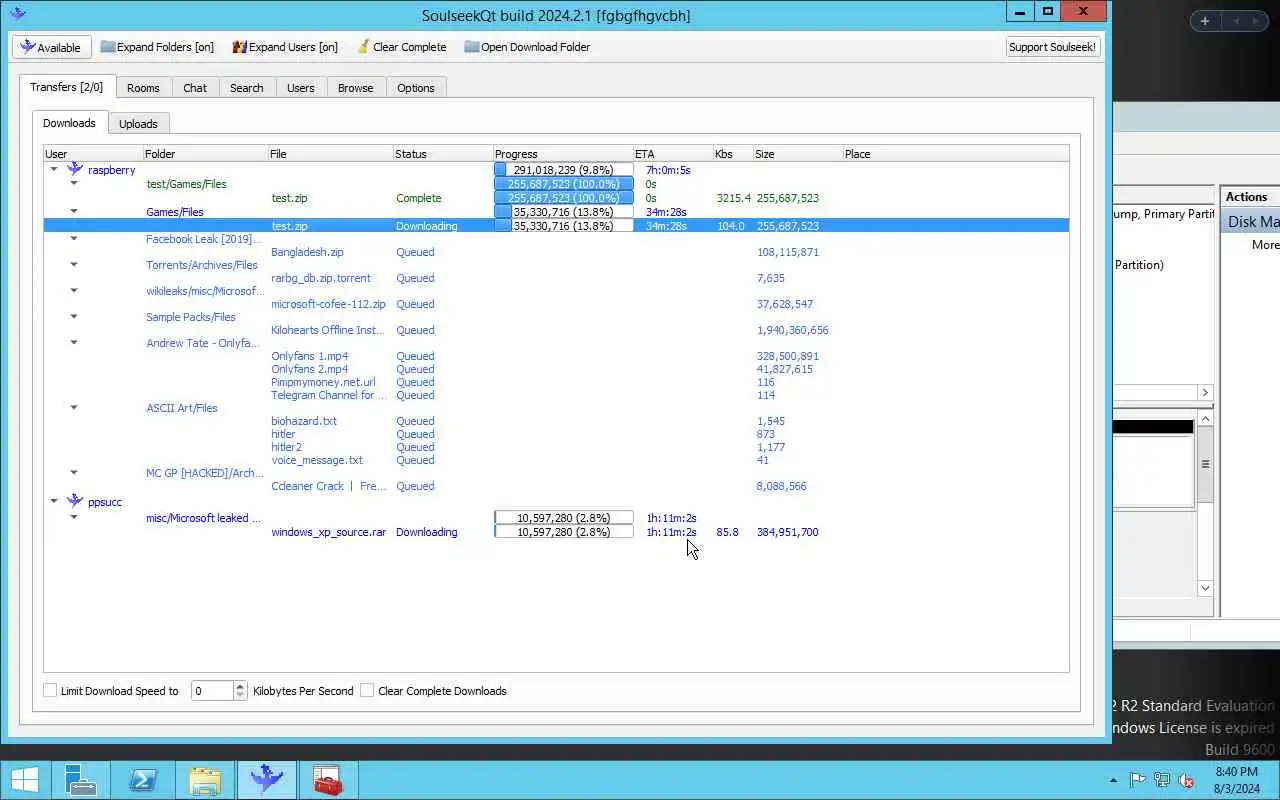Toggle Expand Folders [on]
The width and height of the screenshot is (1280, 800).
pyautogui.click(x=157, y=47)
